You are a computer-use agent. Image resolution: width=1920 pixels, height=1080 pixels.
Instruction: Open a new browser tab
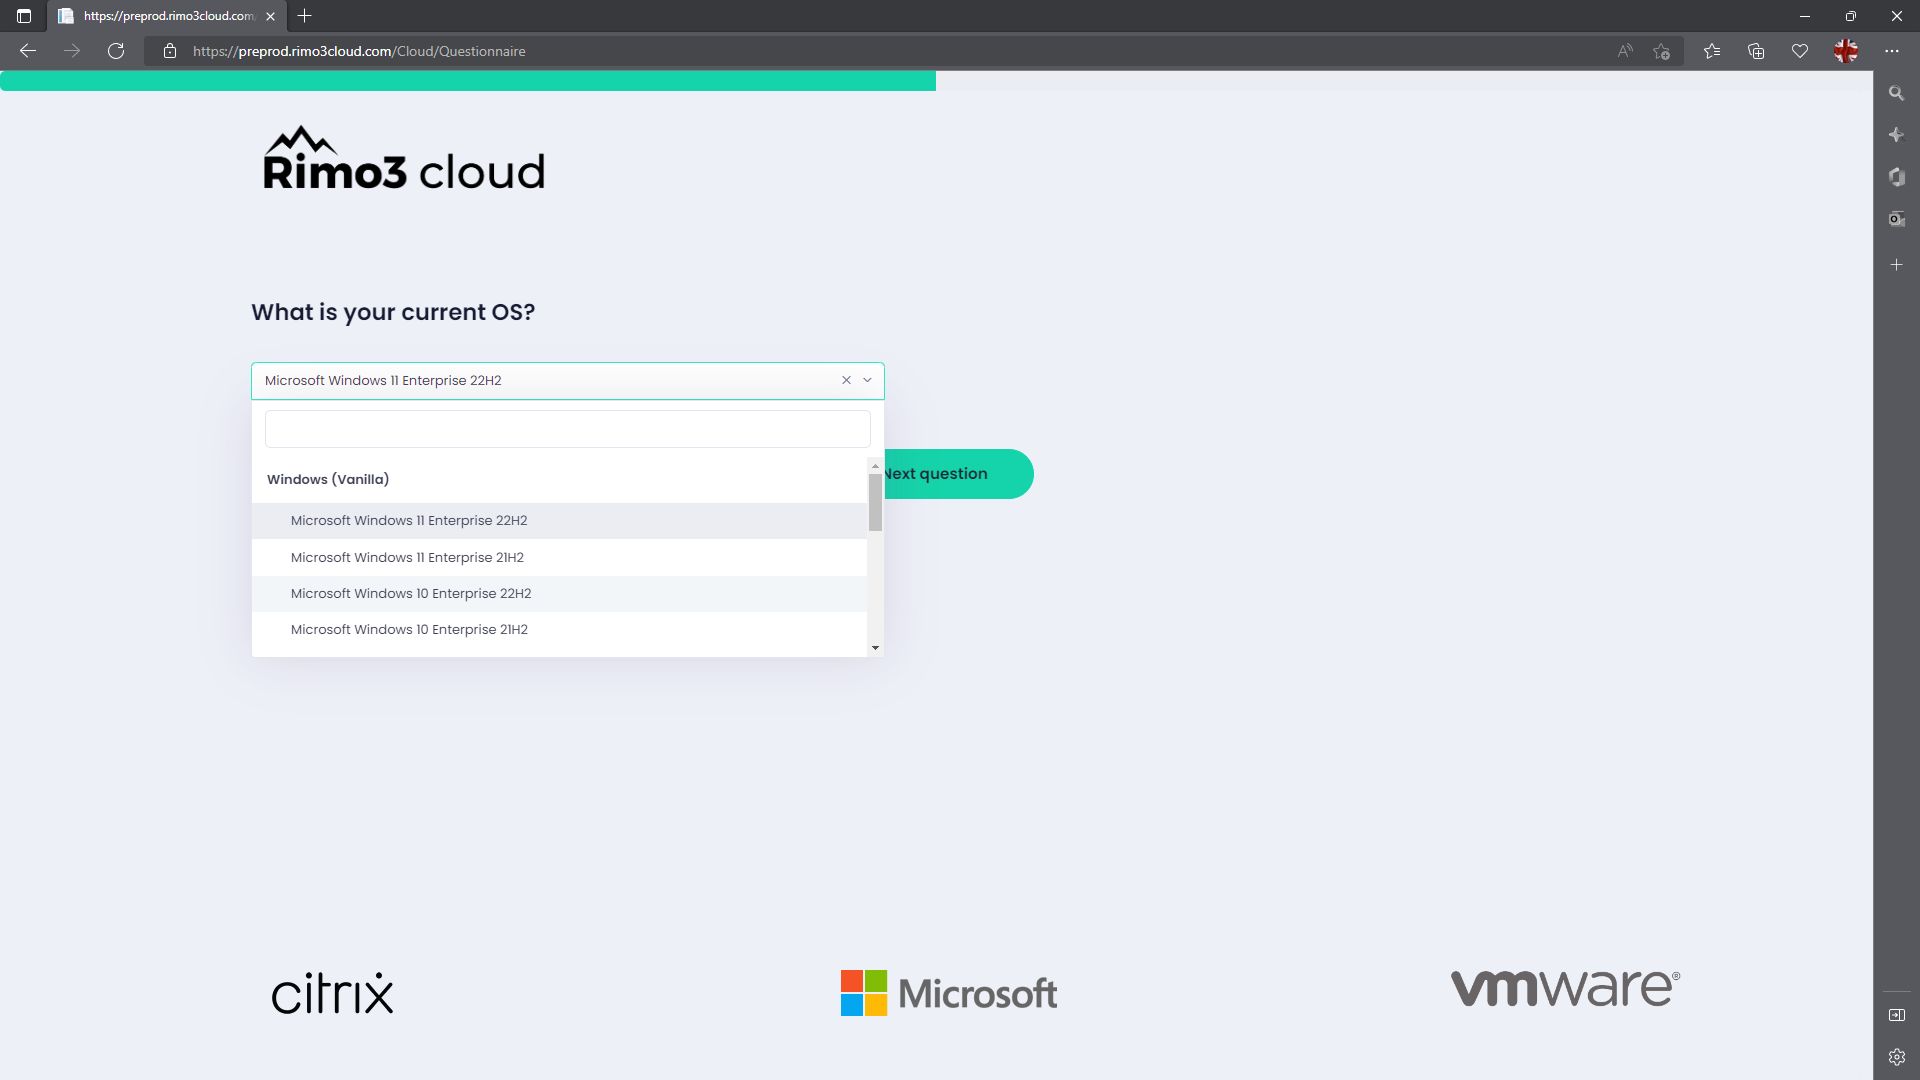[x=305, y=16]
